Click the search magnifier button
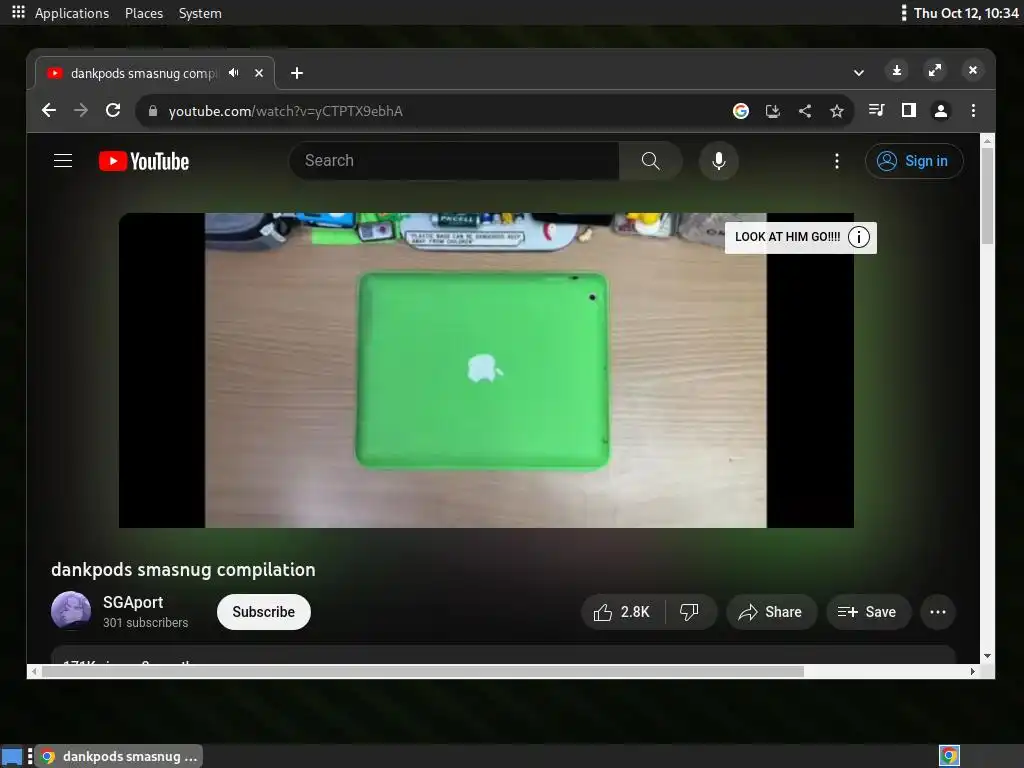 tap(650, 161)
